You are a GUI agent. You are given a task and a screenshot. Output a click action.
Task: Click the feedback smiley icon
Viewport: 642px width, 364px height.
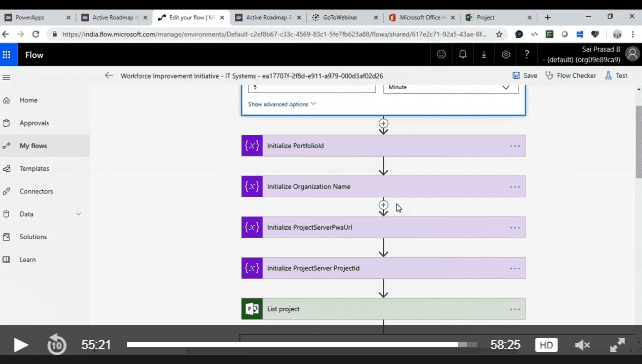(441, 54)
